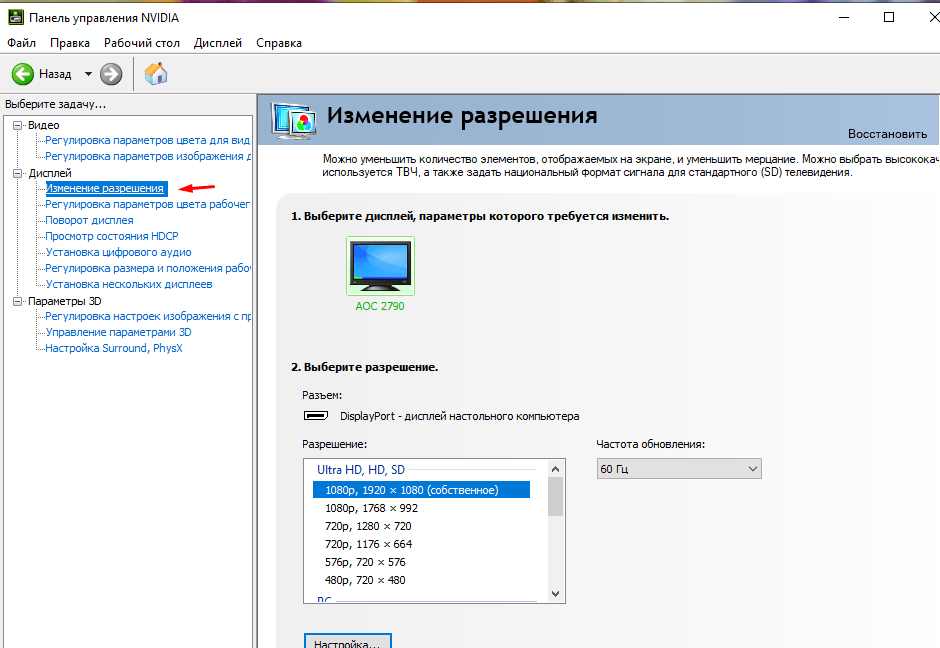940x648 pixels.
Task: Open Управление параметрами 3D tree item
Action: [118, 332]
